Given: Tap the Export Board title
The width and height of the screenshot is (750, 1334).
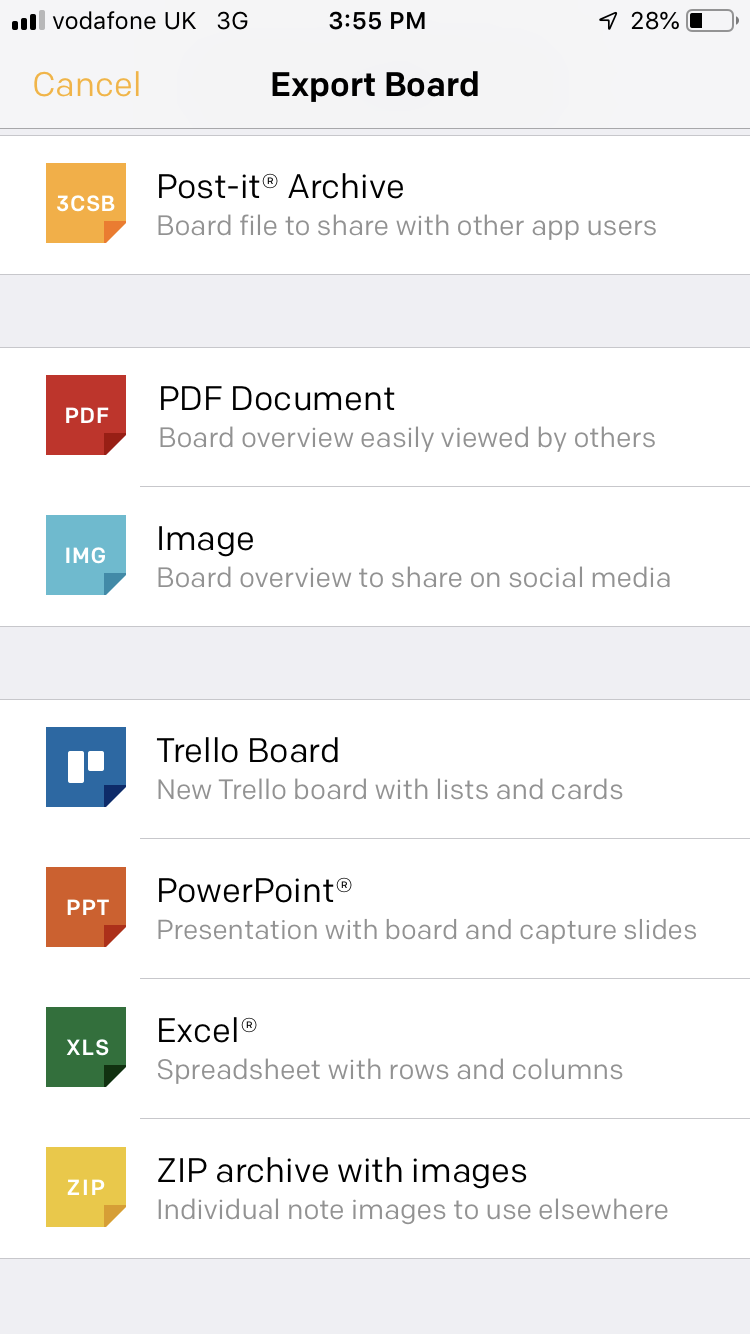Looking at the screenshot, I should tap(375, 85).
